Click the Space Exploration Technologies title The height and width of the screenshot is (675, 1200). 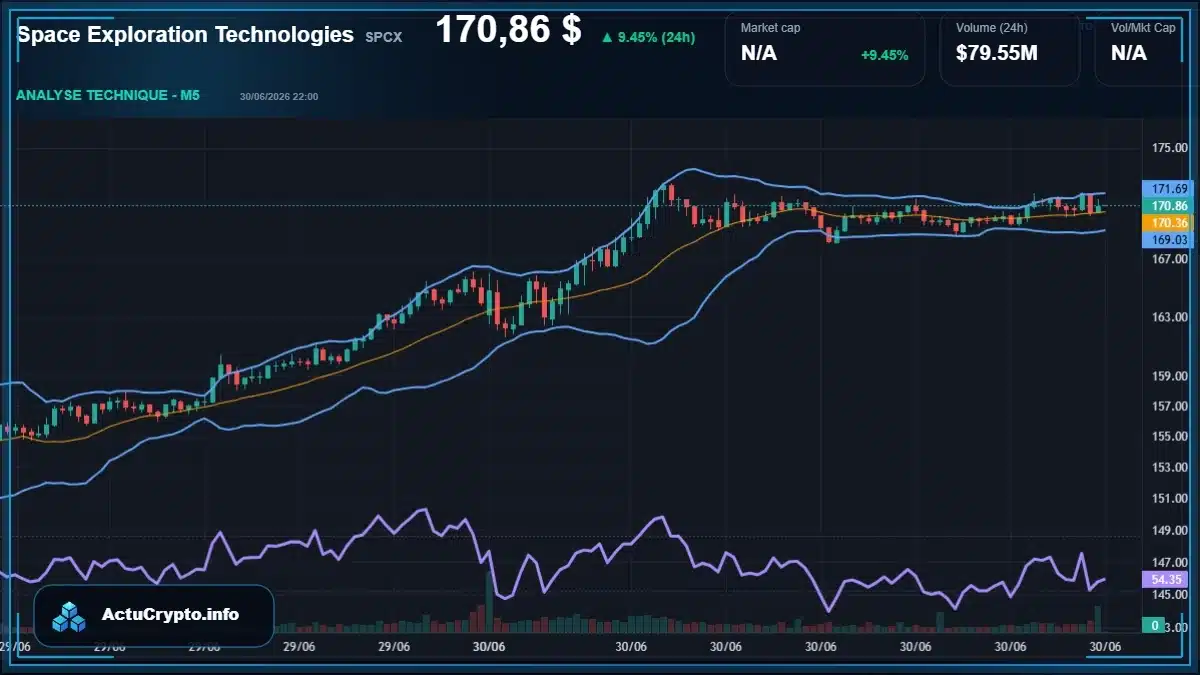point(186,34)
